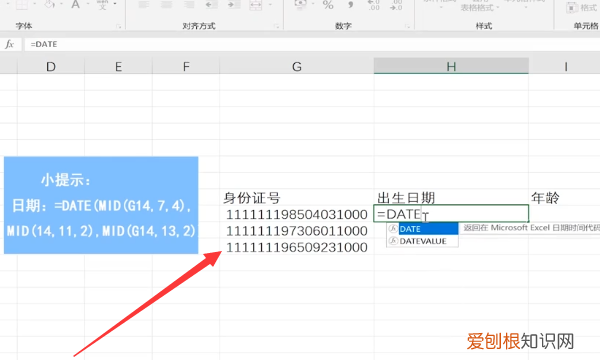Expand the font color dropdown arrow
This screenshot has height=360, width=600.
tap(88, 4)
